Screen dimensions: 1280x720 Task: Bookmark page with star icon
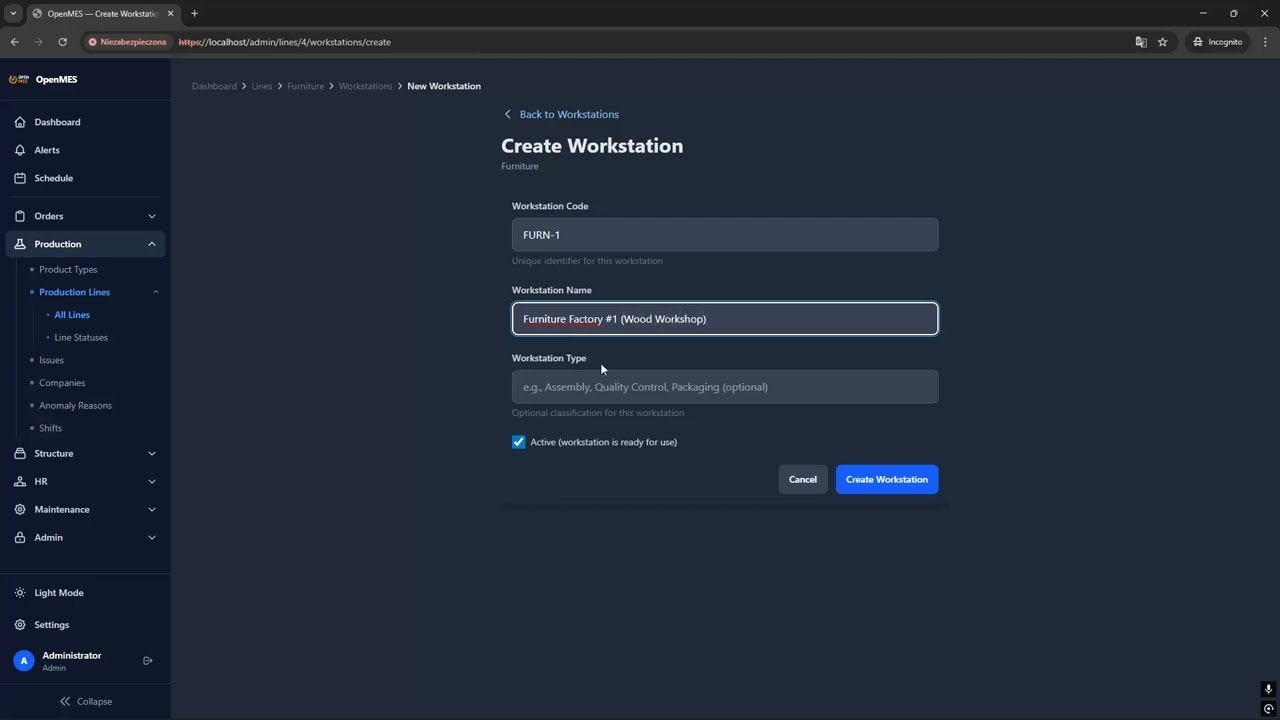1163,42
